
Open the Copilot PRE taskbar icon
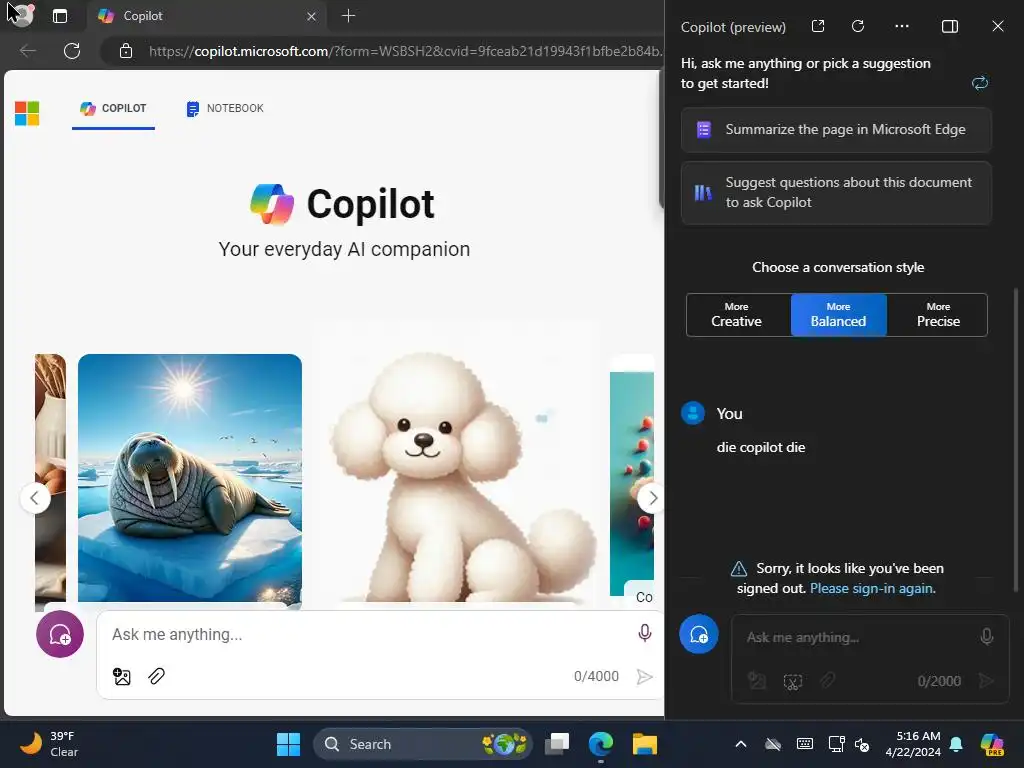[x=992, y=744]
